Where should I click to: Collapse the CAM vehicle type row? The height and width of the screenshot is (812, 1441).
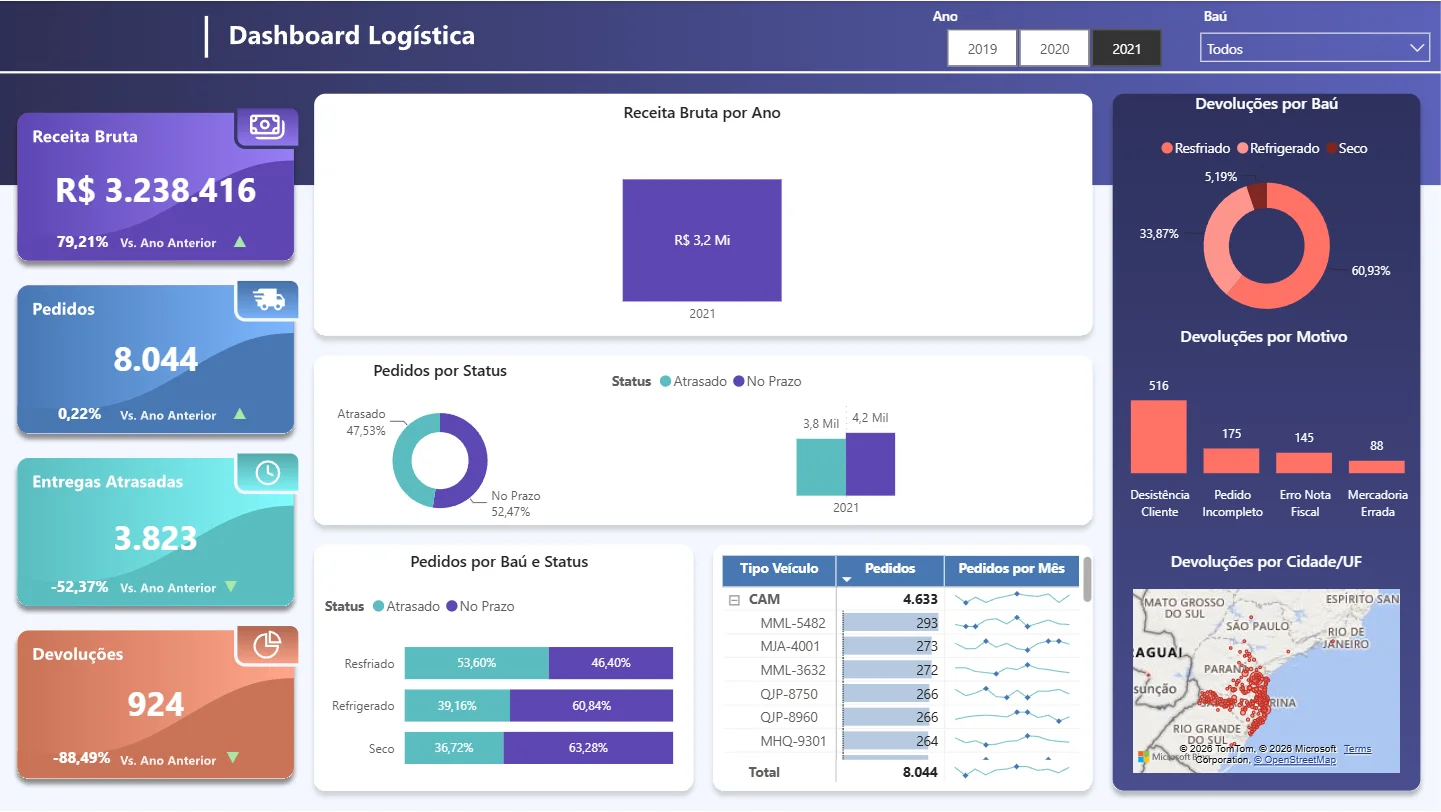tap(734, 599)
